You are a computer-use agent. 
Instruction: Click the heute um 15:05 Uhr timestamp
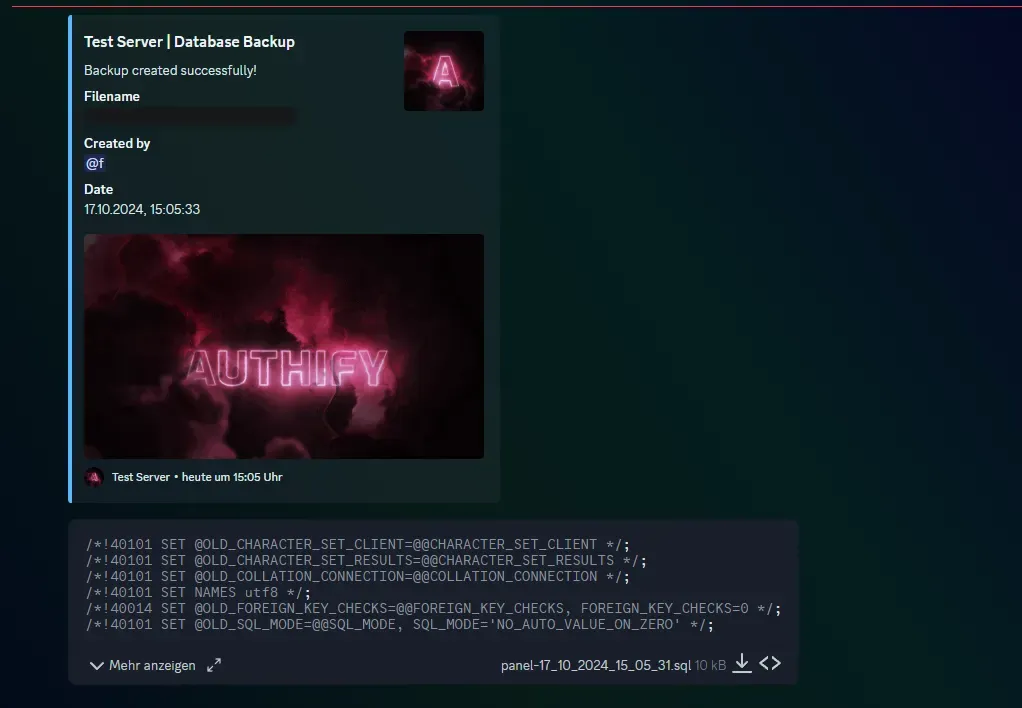click(x=232, y=477)
